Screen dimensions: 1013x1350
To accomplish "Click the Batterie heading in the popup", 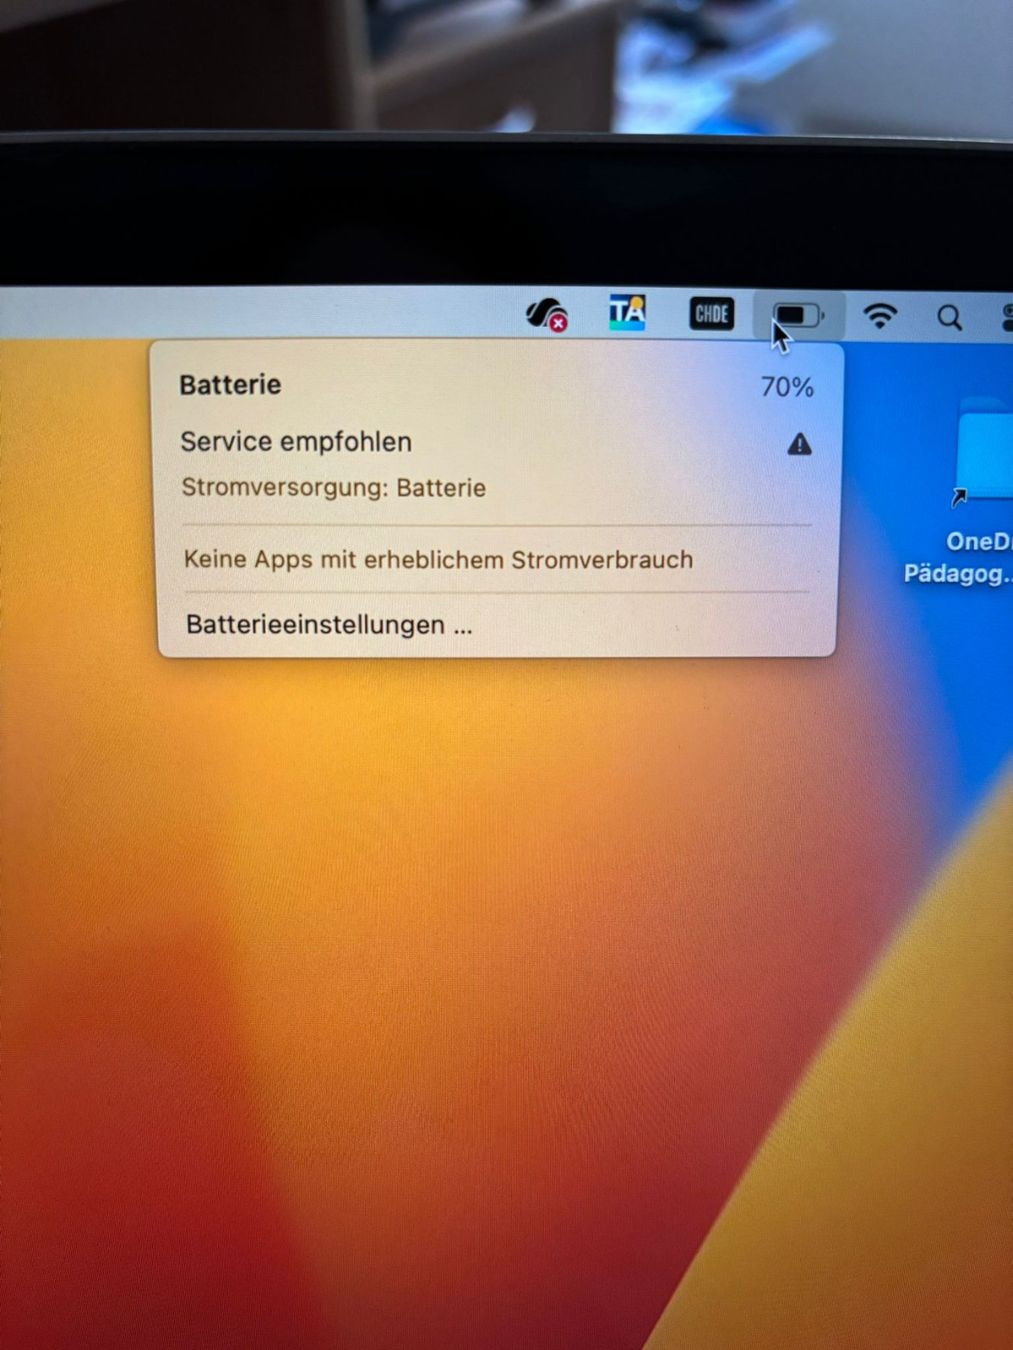I will tap(230, 385).
